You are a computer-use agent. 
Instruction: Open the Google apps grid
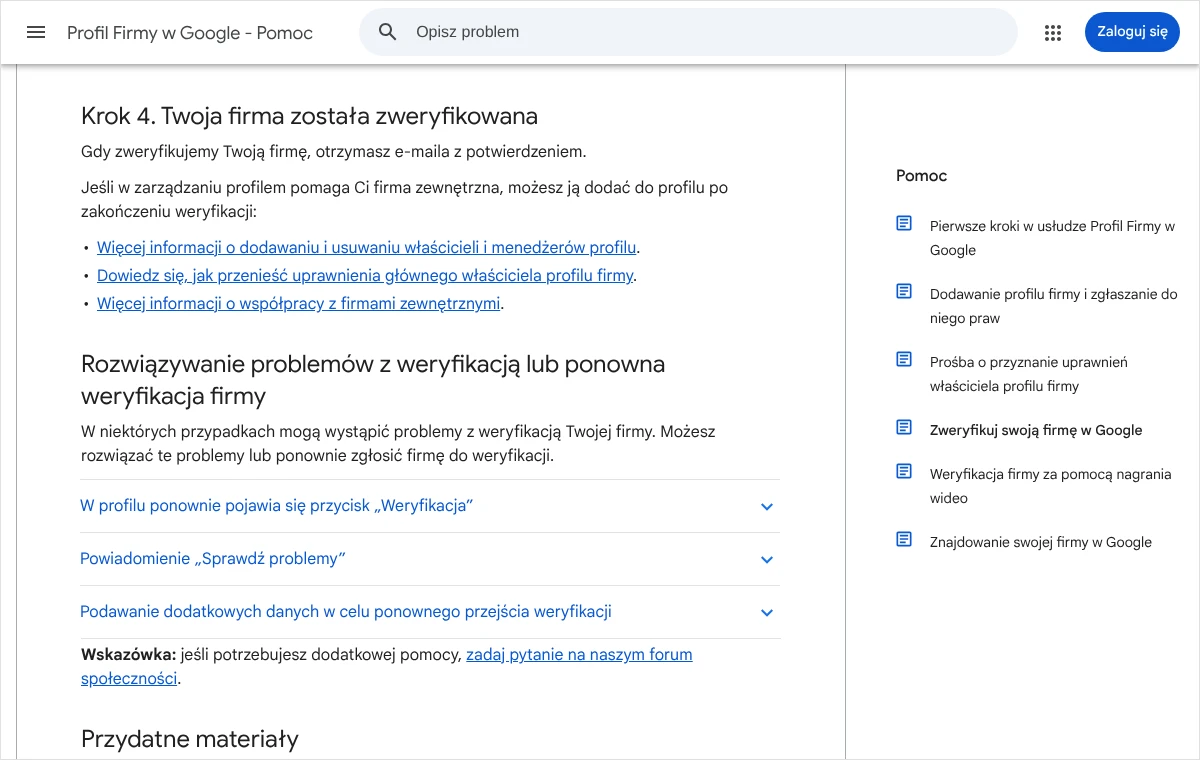pyautogui.click(x=1052, y=32)
